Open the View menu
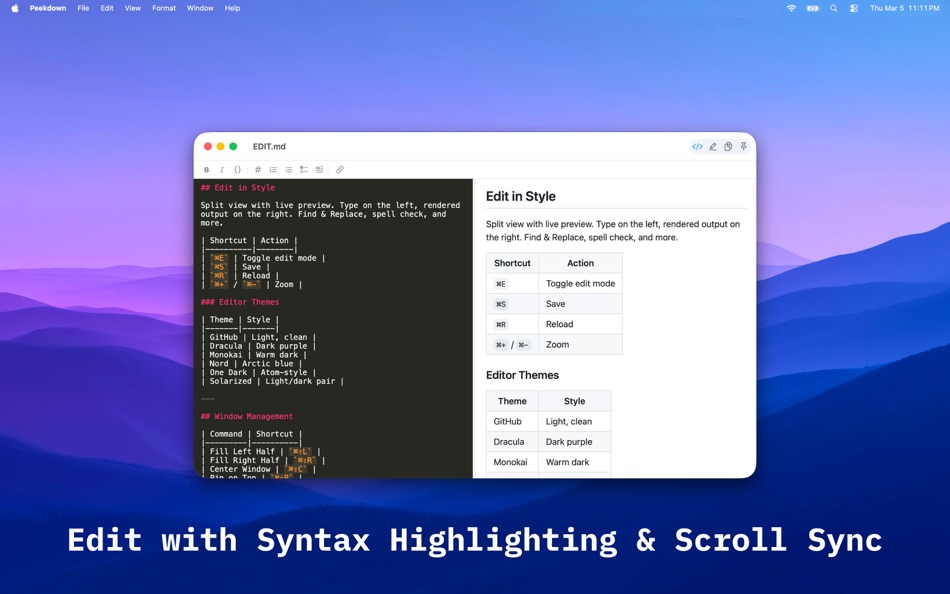This screenshot has height=594, width=950. 133,8
